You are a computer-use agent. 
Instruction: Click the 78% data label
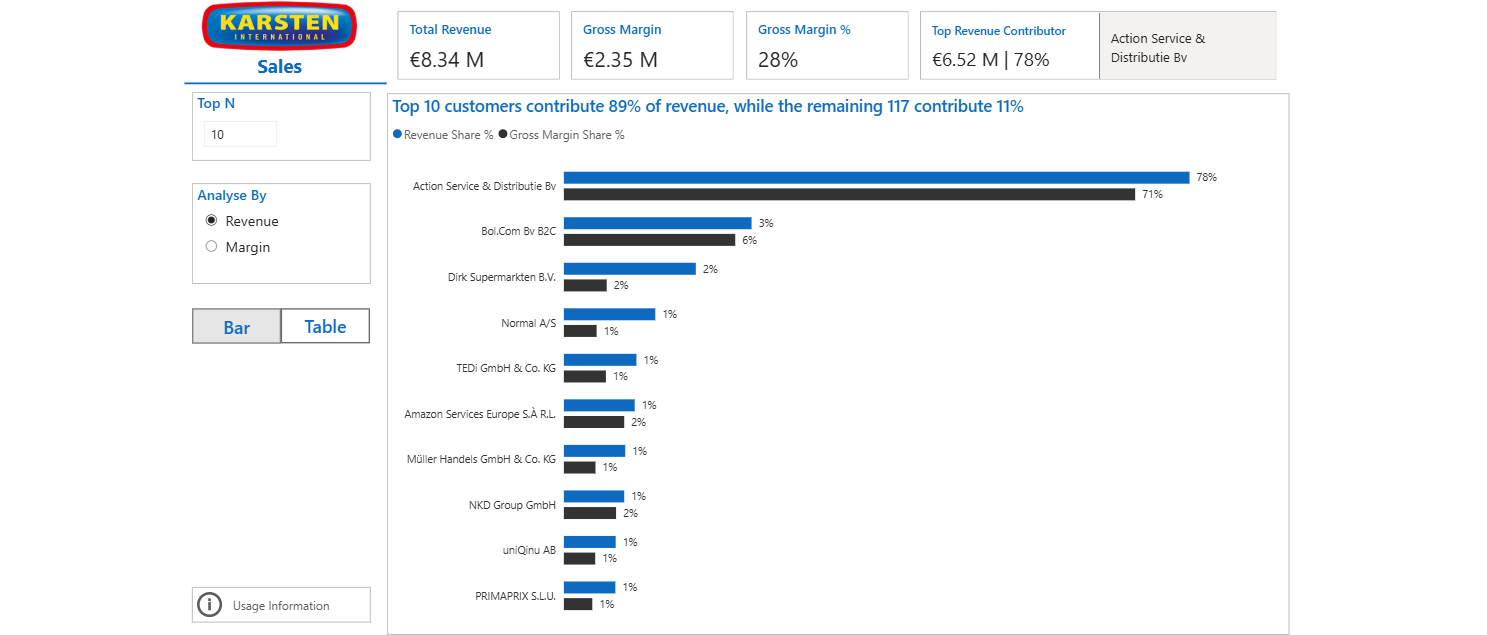1206,177
